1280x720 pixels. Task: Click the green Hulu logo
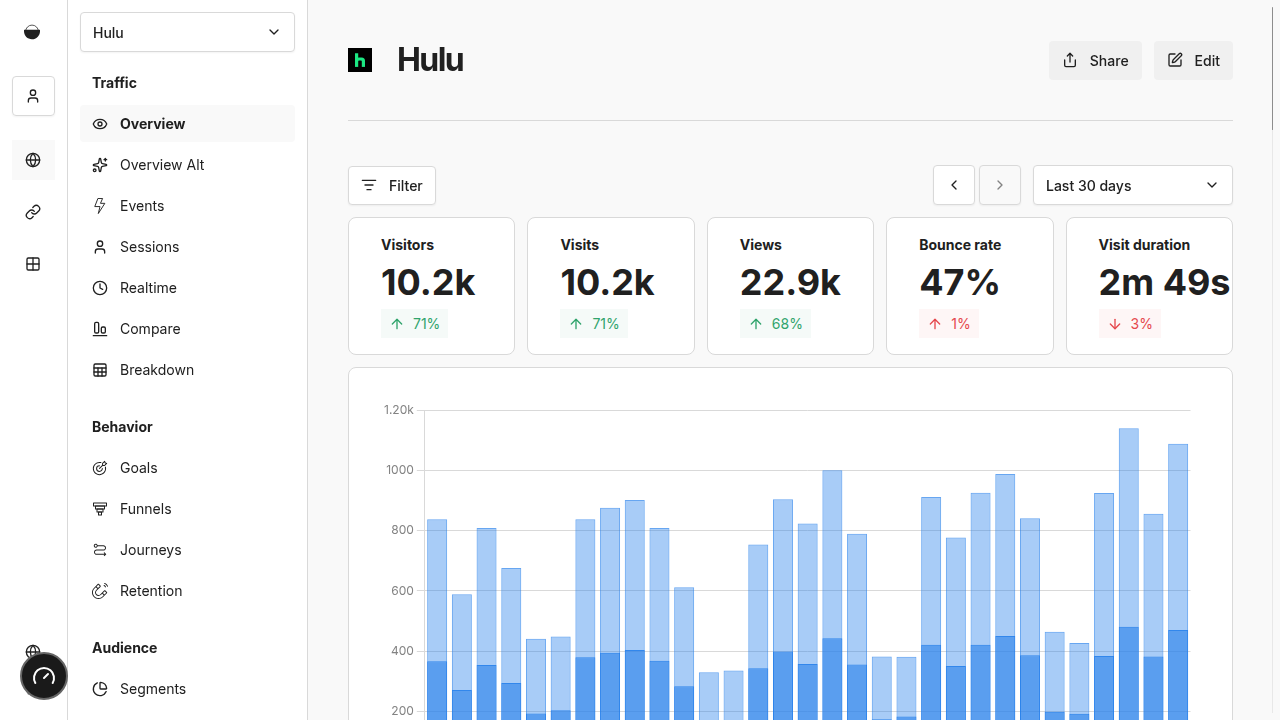coord(360,60)
